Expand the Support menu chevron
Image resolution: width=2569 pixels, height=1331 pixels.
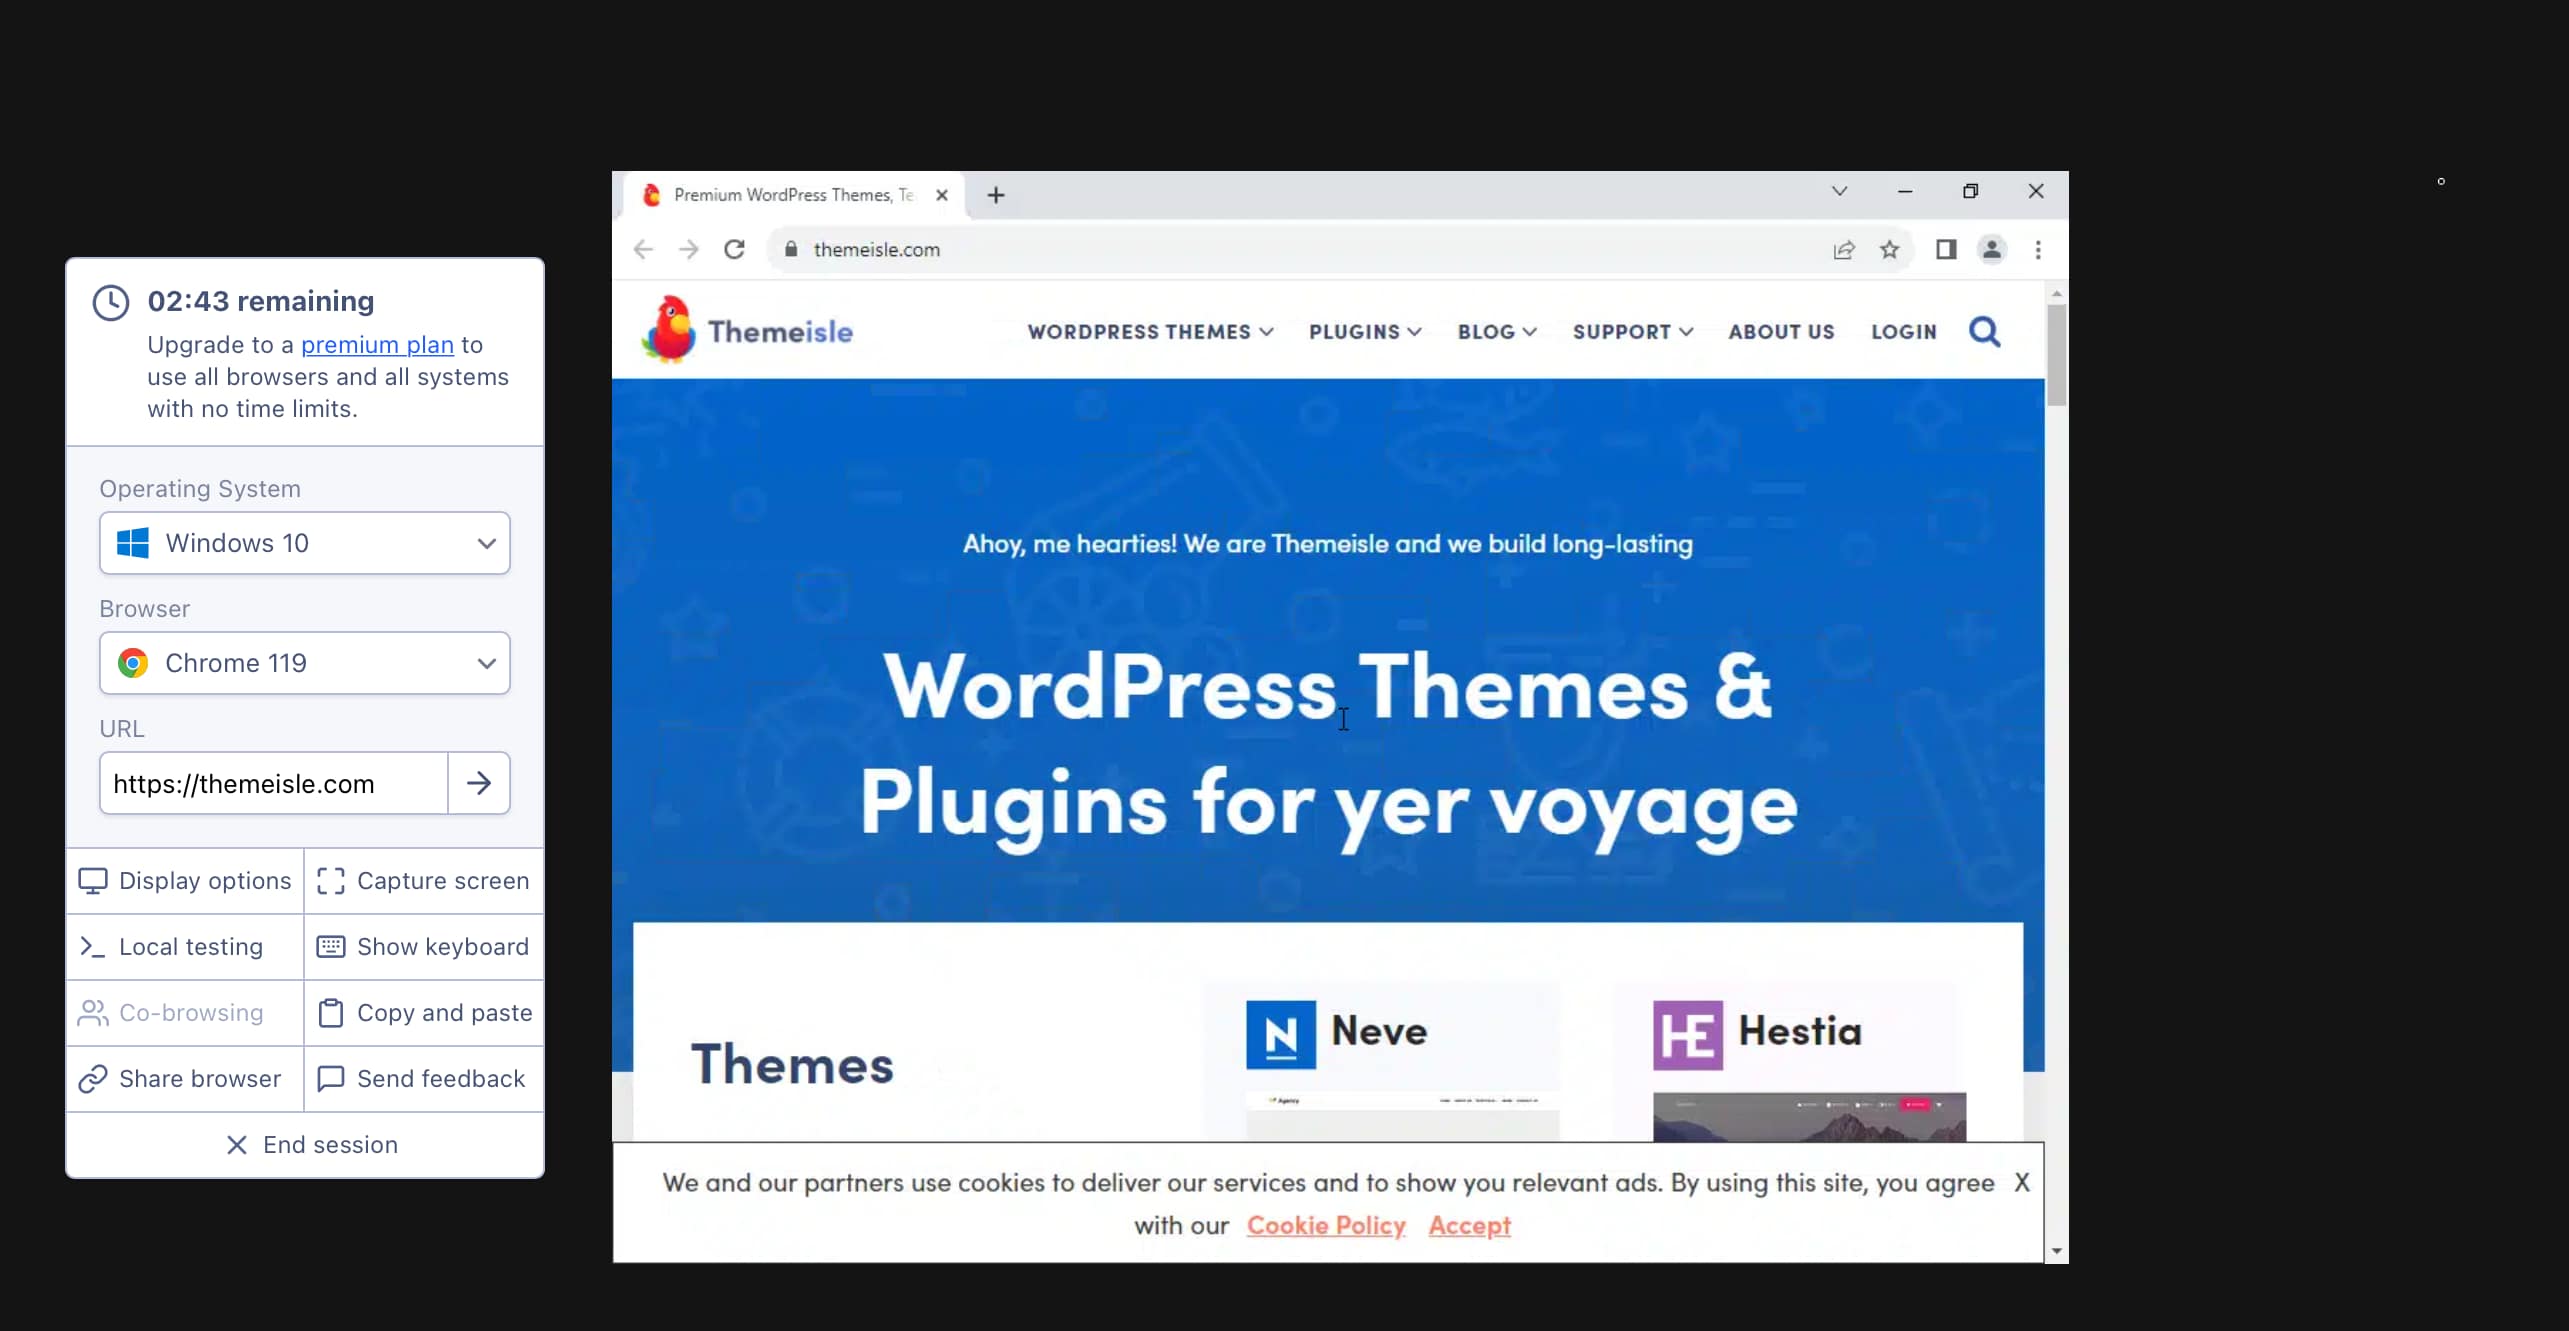(x=1687, y=331)
